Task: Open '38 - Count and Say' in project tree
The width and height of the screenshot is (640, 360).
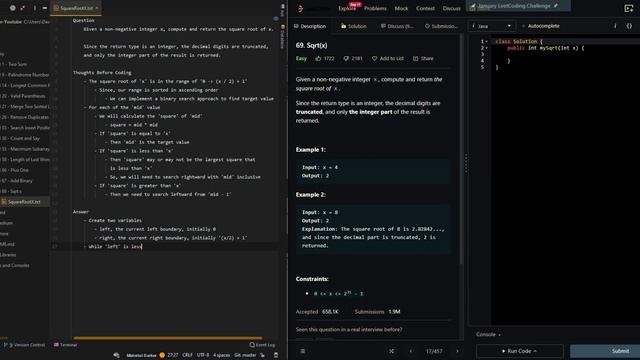Action: tap(20, 138)
